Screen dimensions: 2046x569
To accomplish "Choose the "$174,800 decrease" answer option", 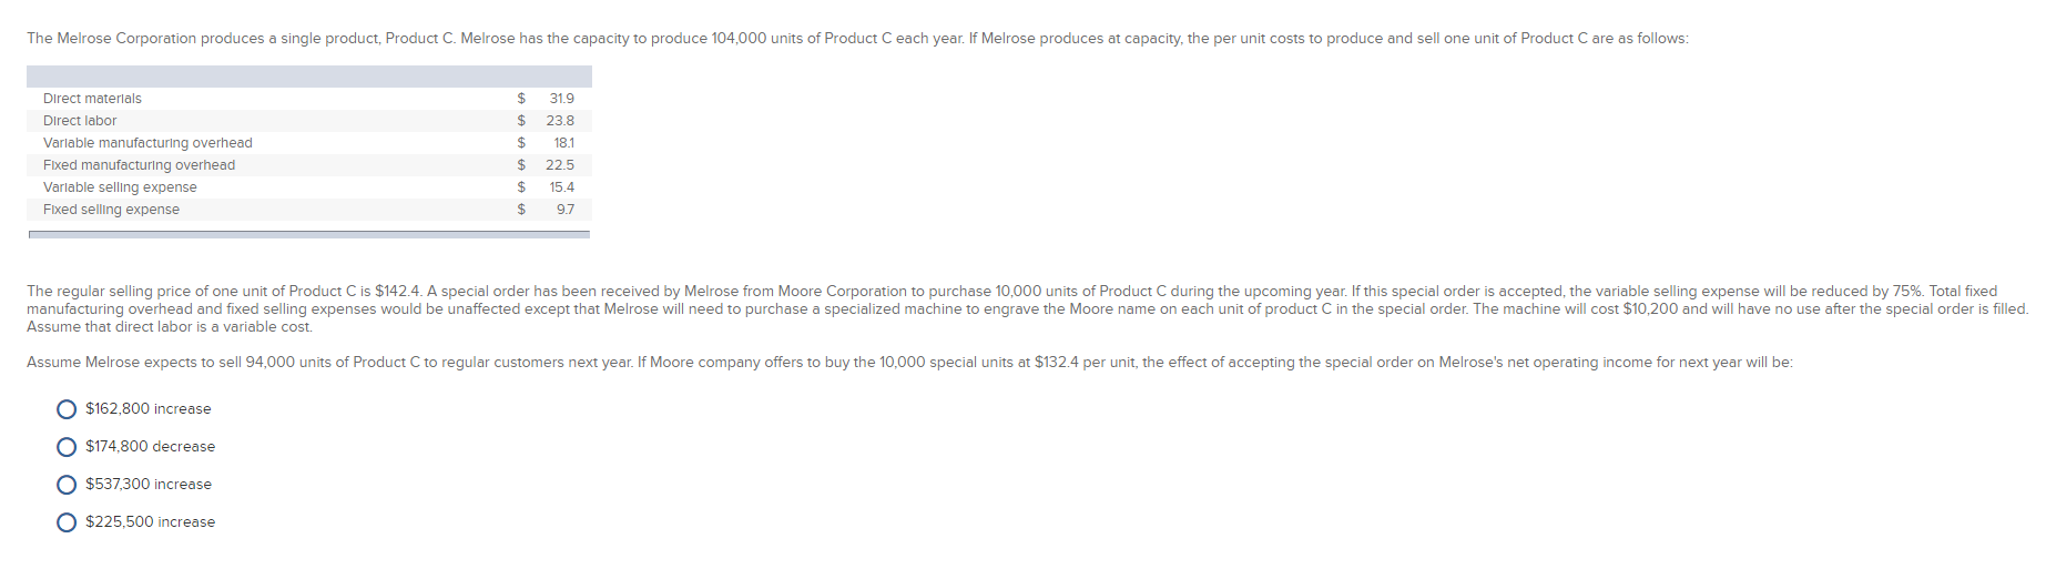I will pos(67,447).
